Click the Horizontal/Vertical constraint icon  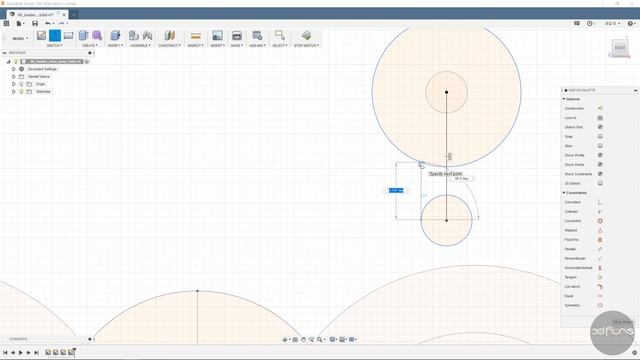tap(600, 268)
